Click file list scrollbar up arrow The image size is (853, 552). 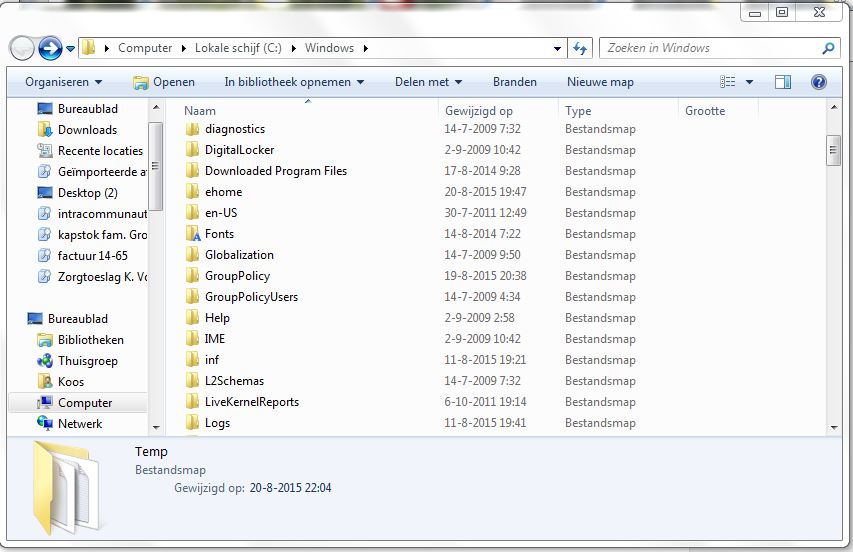pyautogui.click(x=834, y=108)
